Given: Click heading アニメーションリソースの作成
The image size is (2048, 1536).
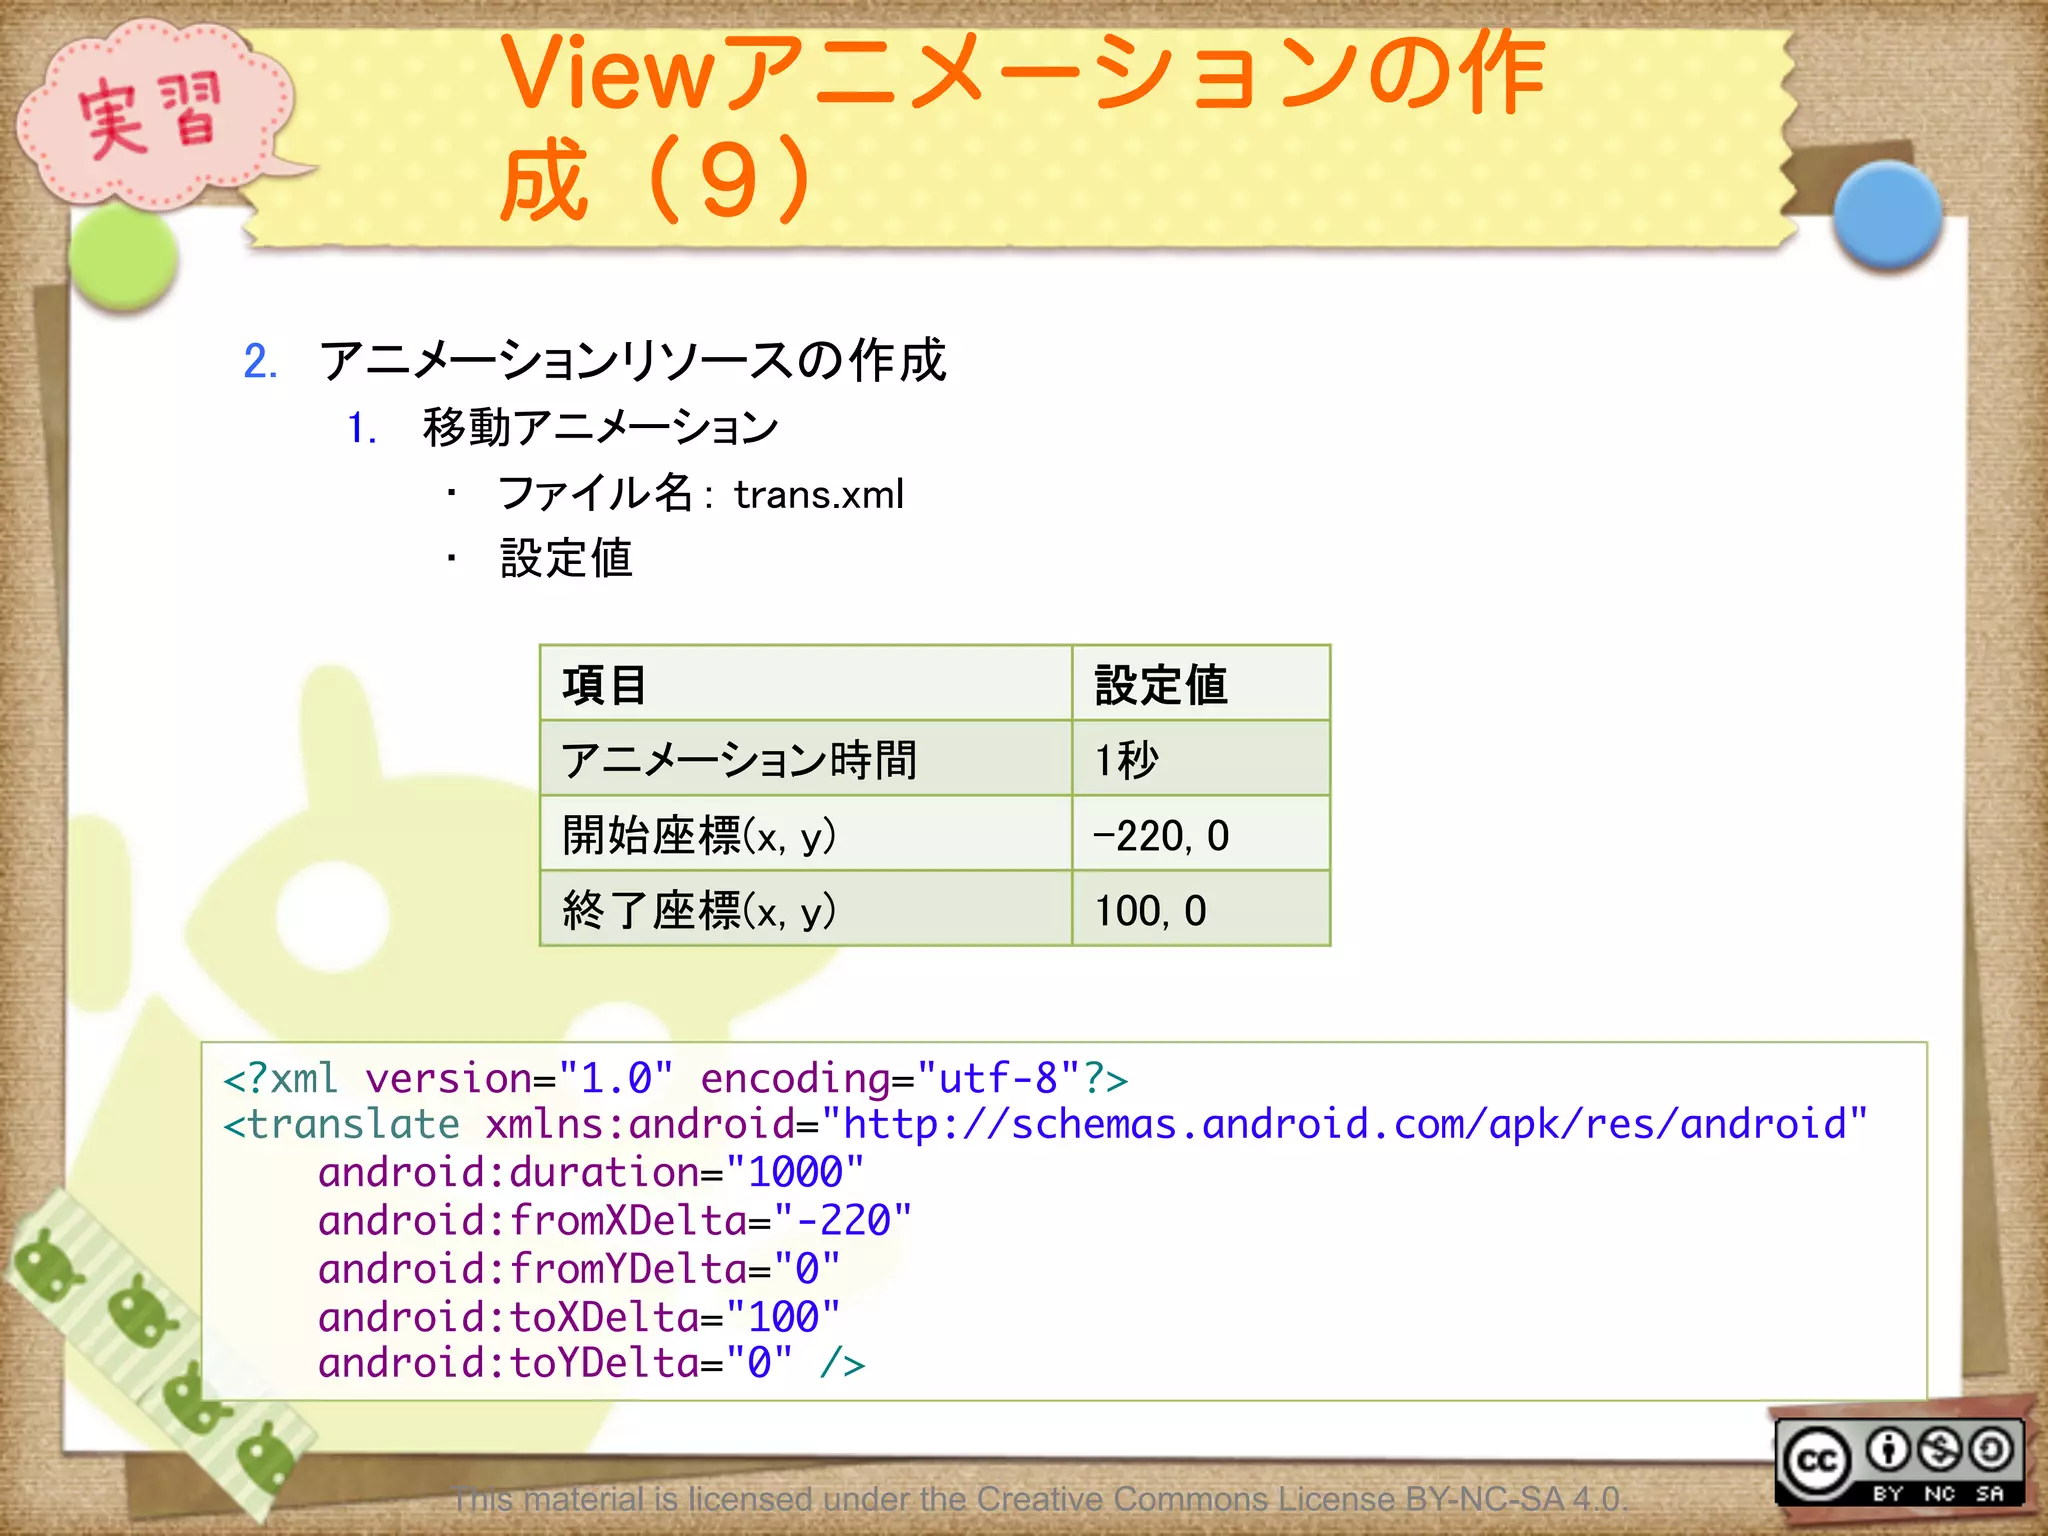Looking at the screenshot, I should tap(632, 360).
